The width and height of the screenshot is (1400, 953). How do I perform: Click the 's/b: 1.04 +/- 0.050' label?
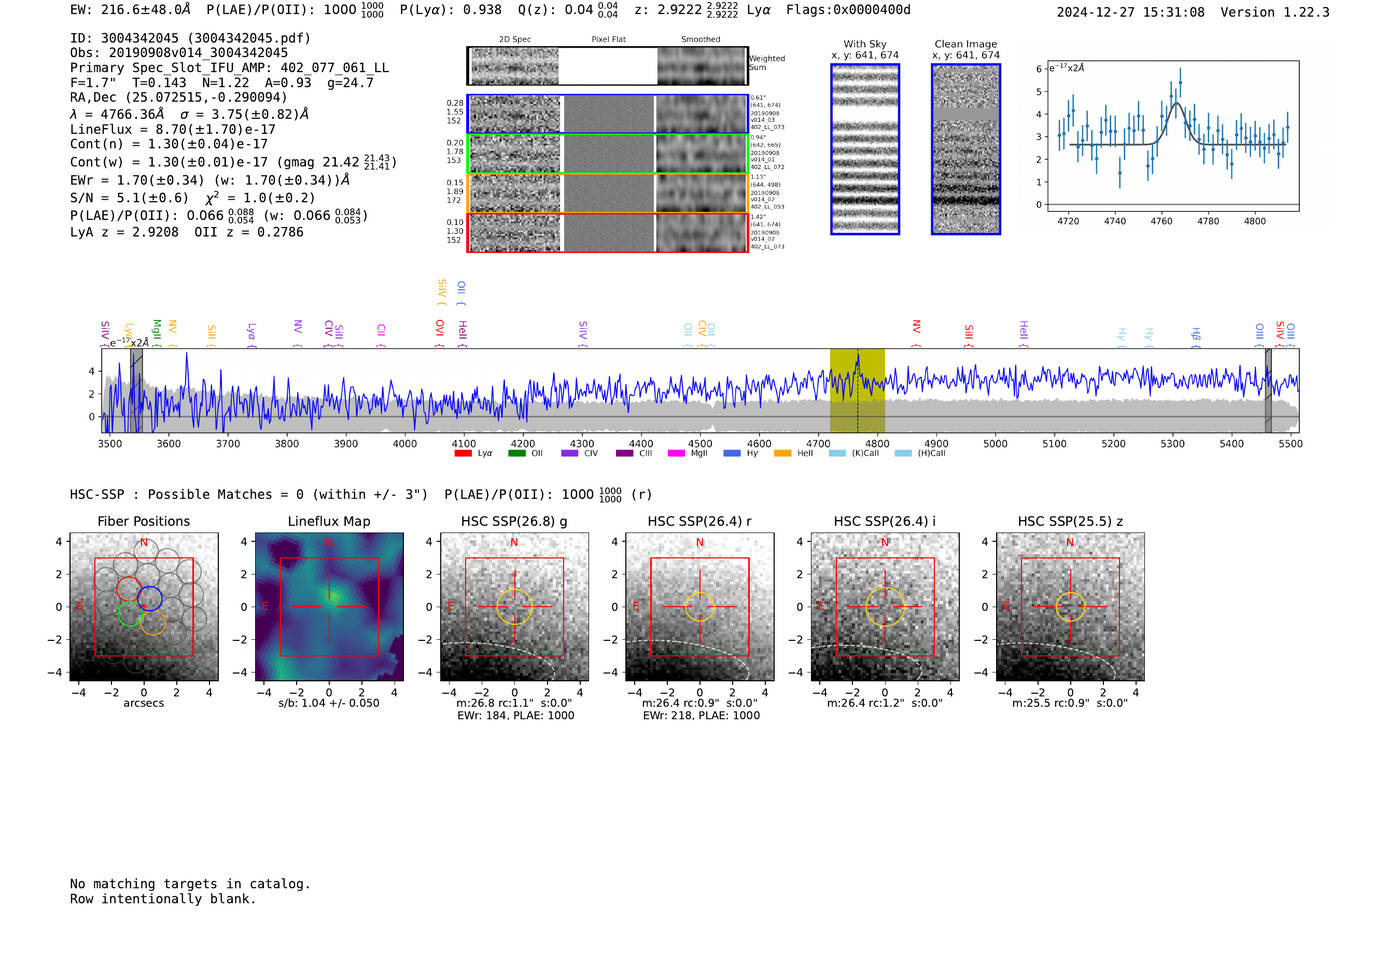coord(329,703)
